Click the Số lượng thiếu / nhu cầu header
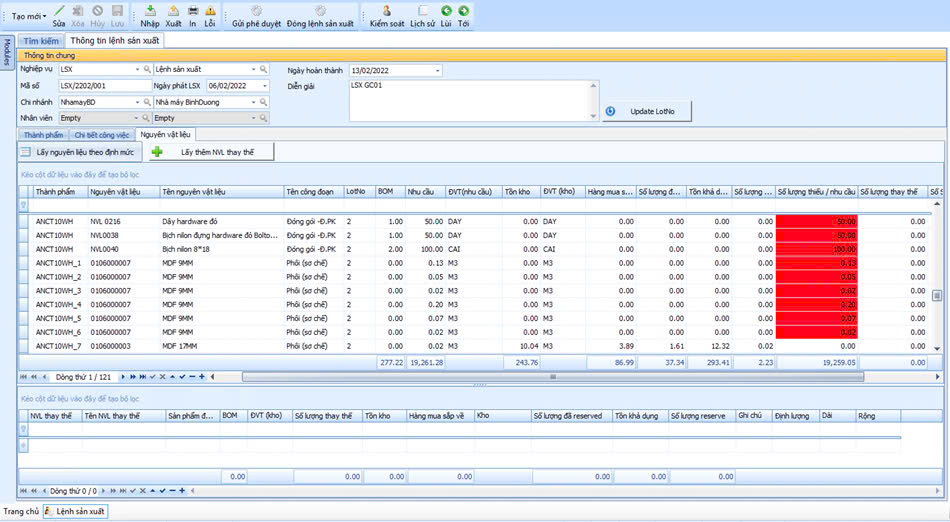The height and width of the screenshot is (522, 950). coord(816,192)
